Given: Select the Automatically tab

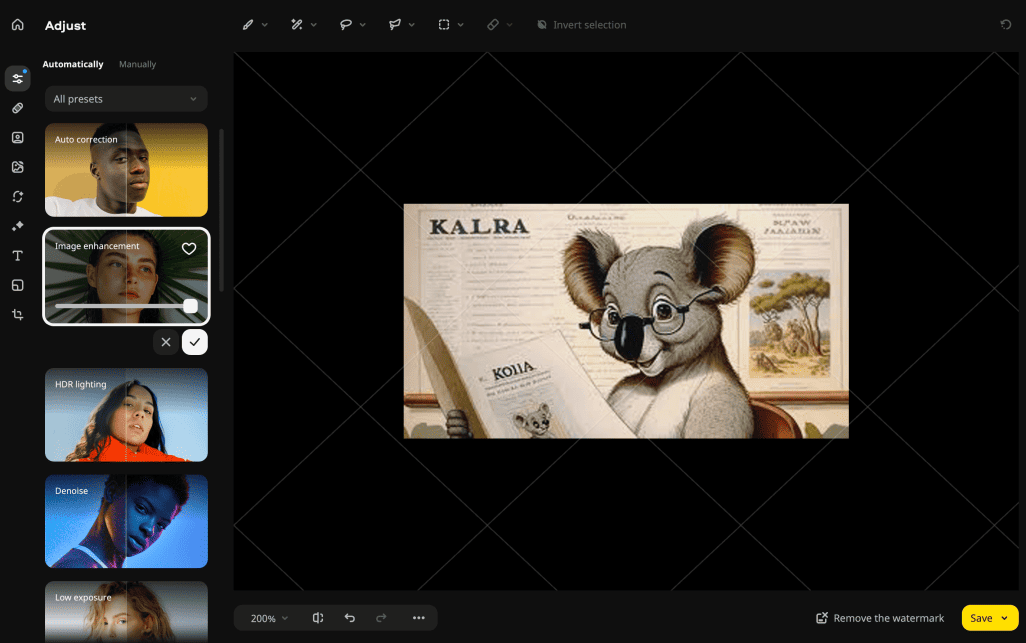Looking at the screenshot, I should click(x=73, y=64).
